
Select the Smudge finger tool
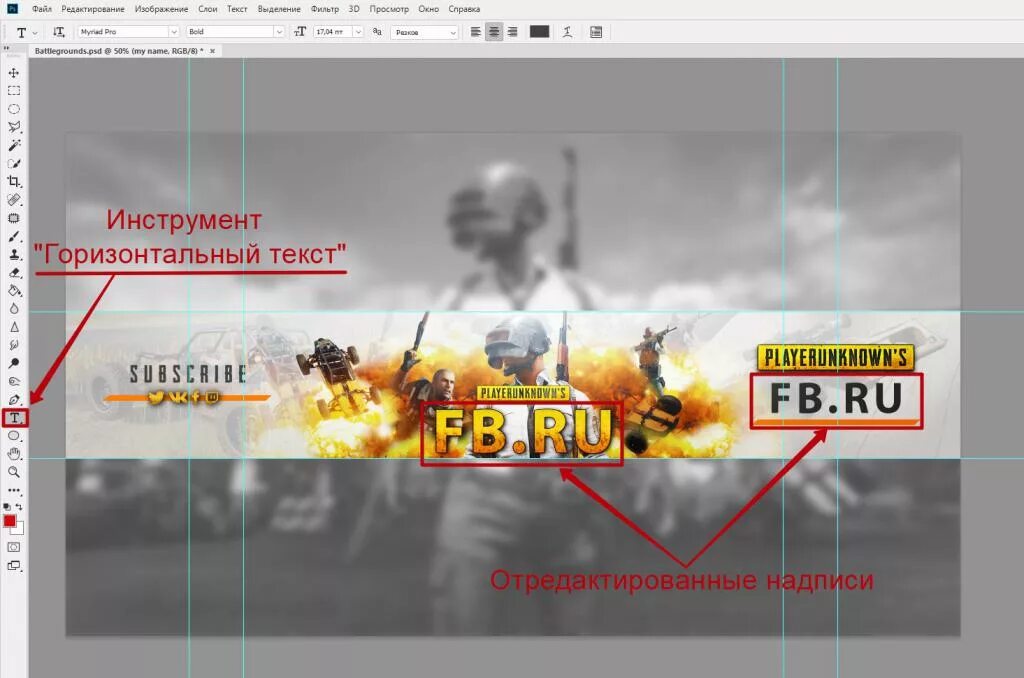click(14, 345)
